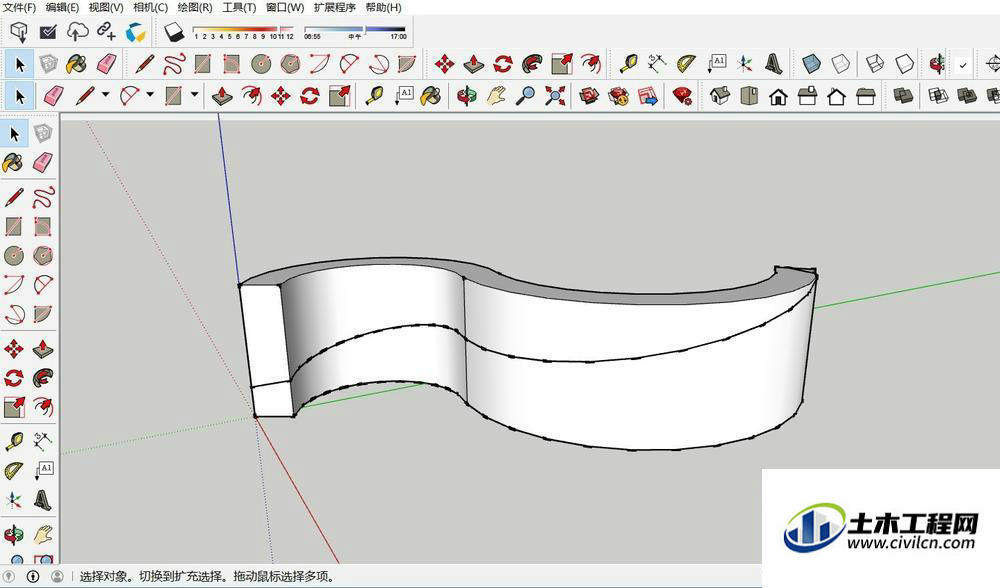Open the 3D Warehouse icon

point(589,96)
